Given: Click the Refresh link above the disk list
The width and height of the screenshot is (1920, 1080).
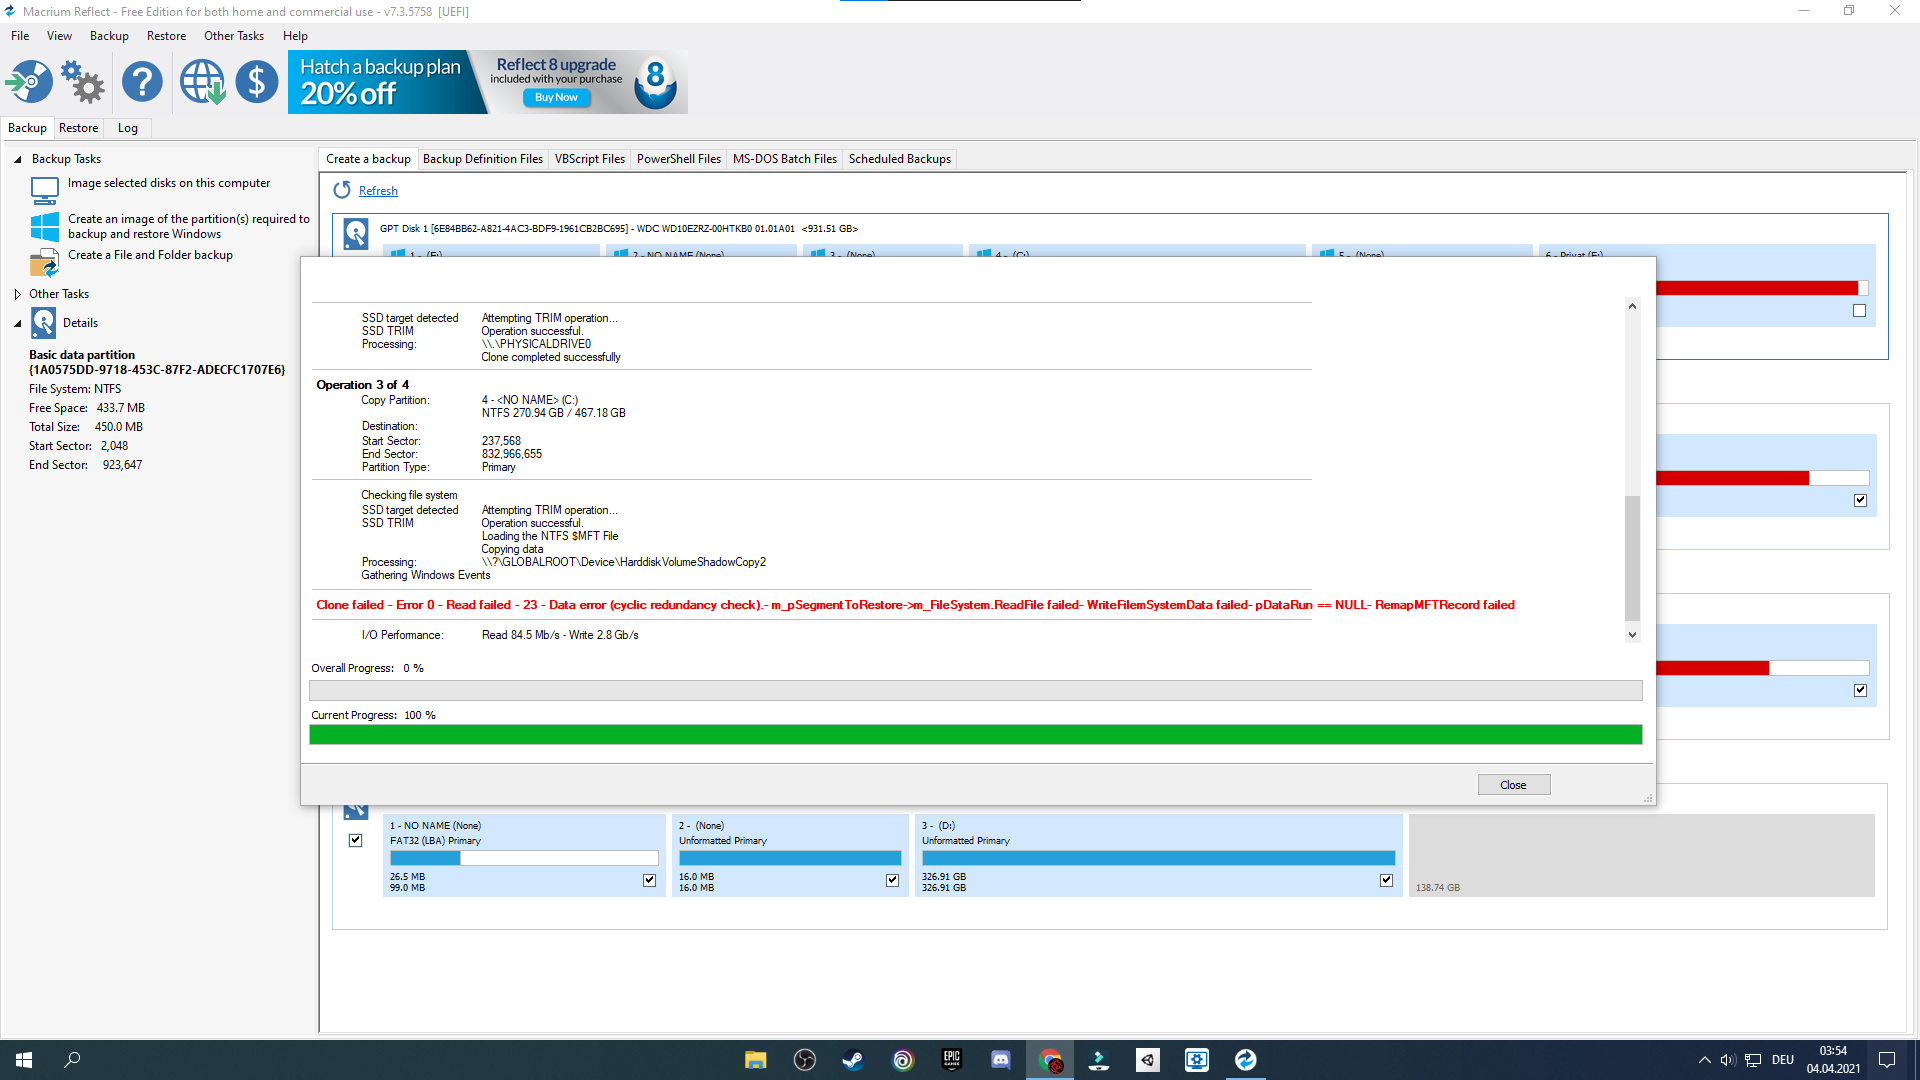Looking at the screenshot, I should click(x=377, y=190).
